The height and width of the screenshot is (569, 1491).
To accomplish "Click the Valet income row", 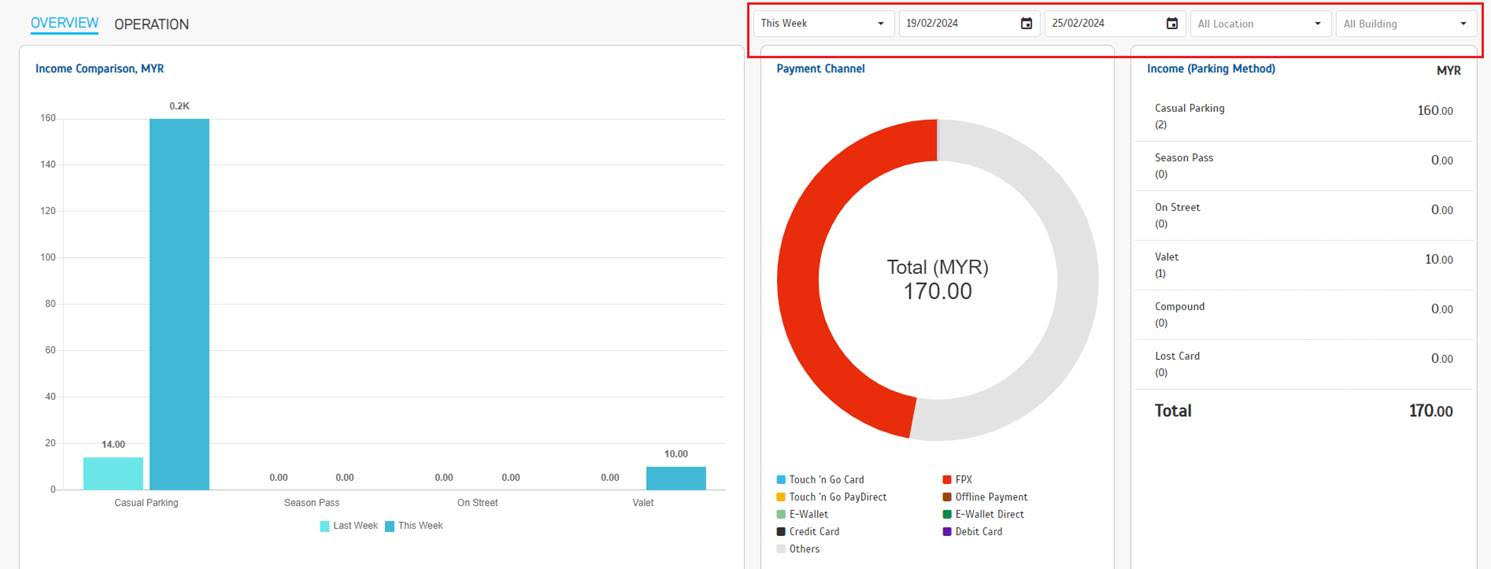I will [x=1303, y=265].
